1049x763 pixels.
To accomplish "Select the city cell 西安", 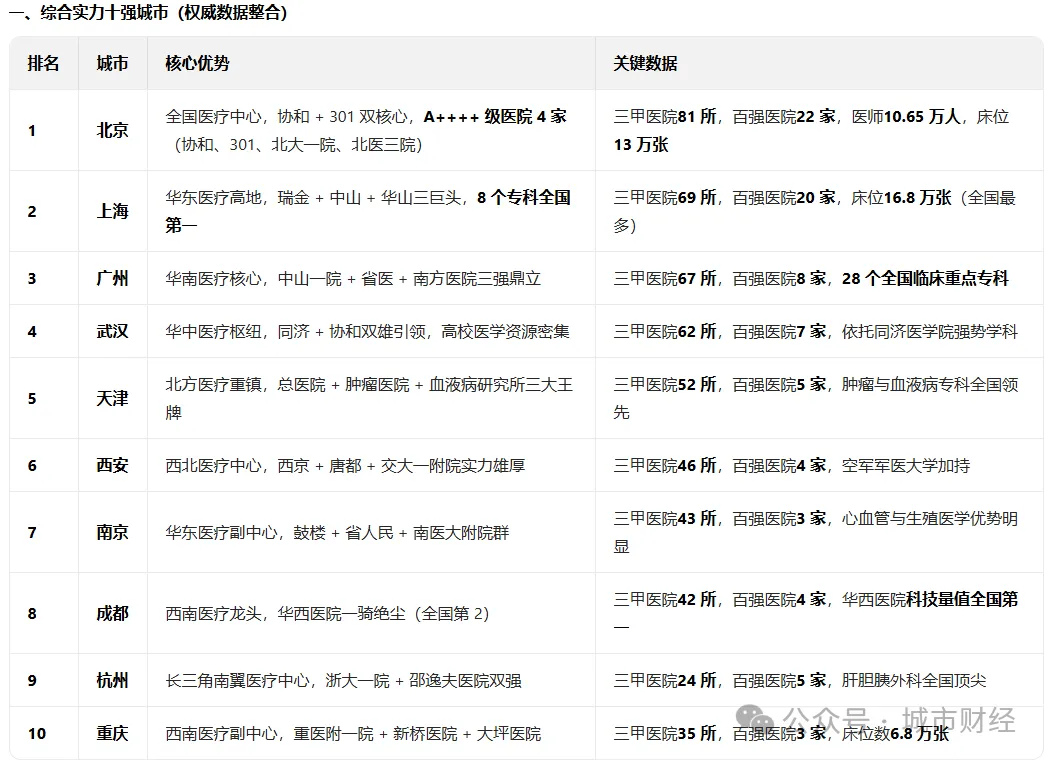I will click(x=112, y=465).
